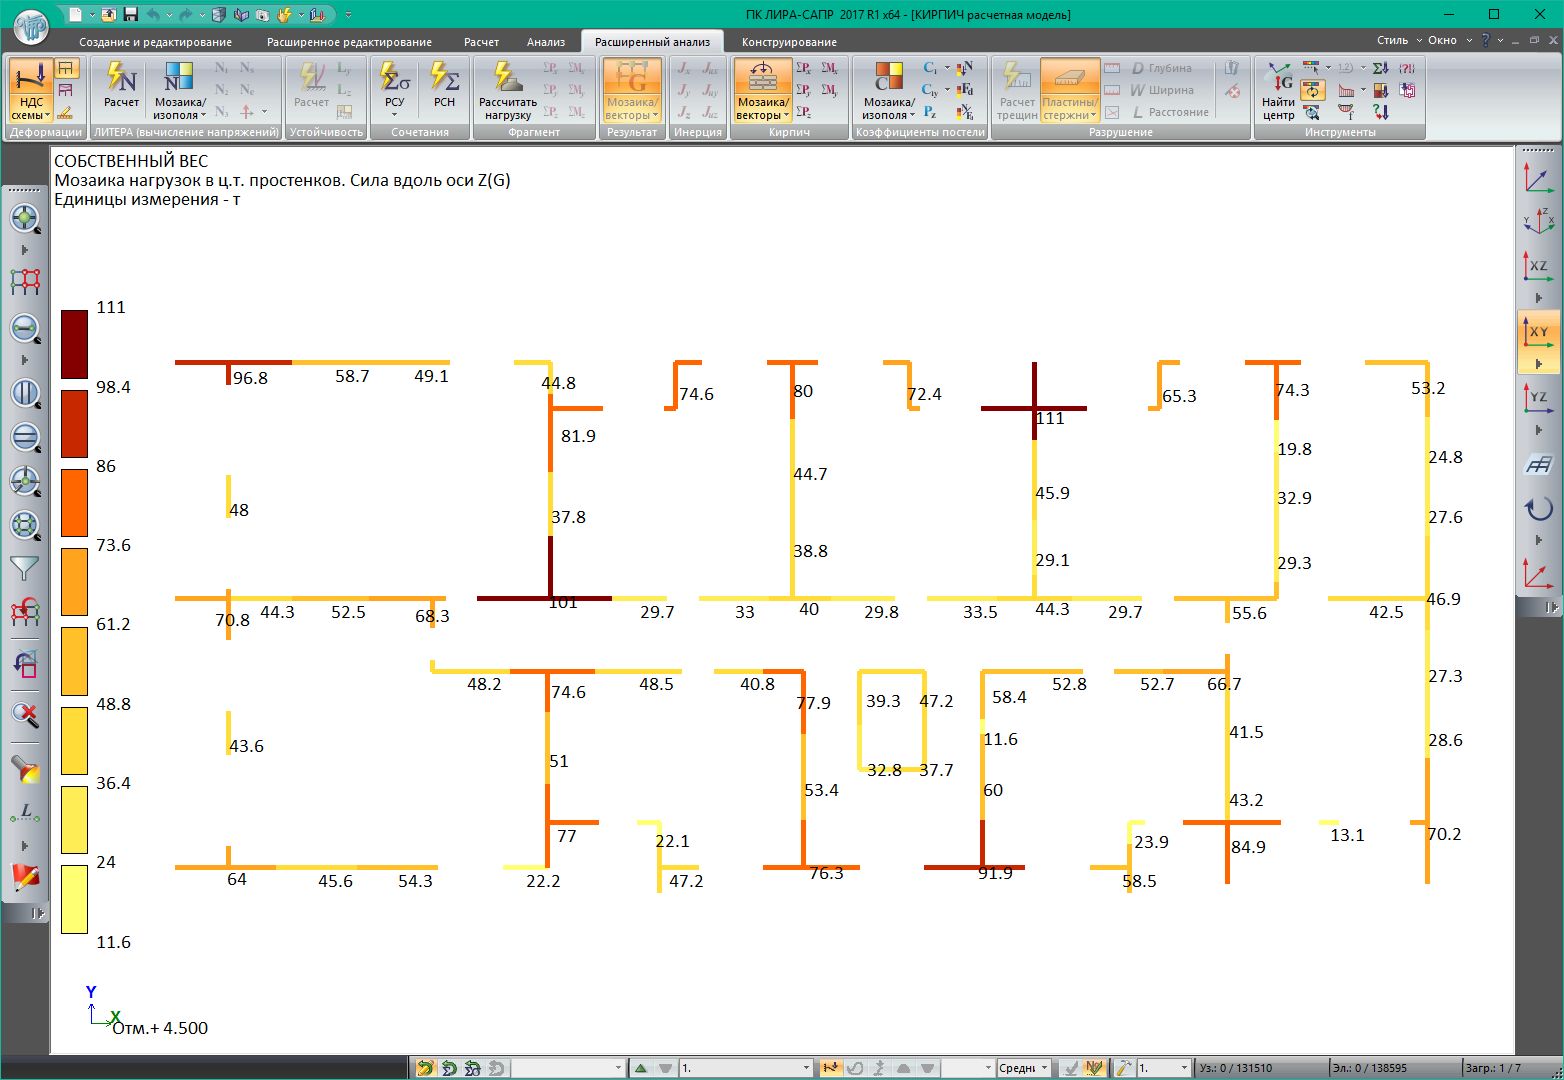Select the YZ projection view icon
1564x1080 pixels.
click(1538, 397)
